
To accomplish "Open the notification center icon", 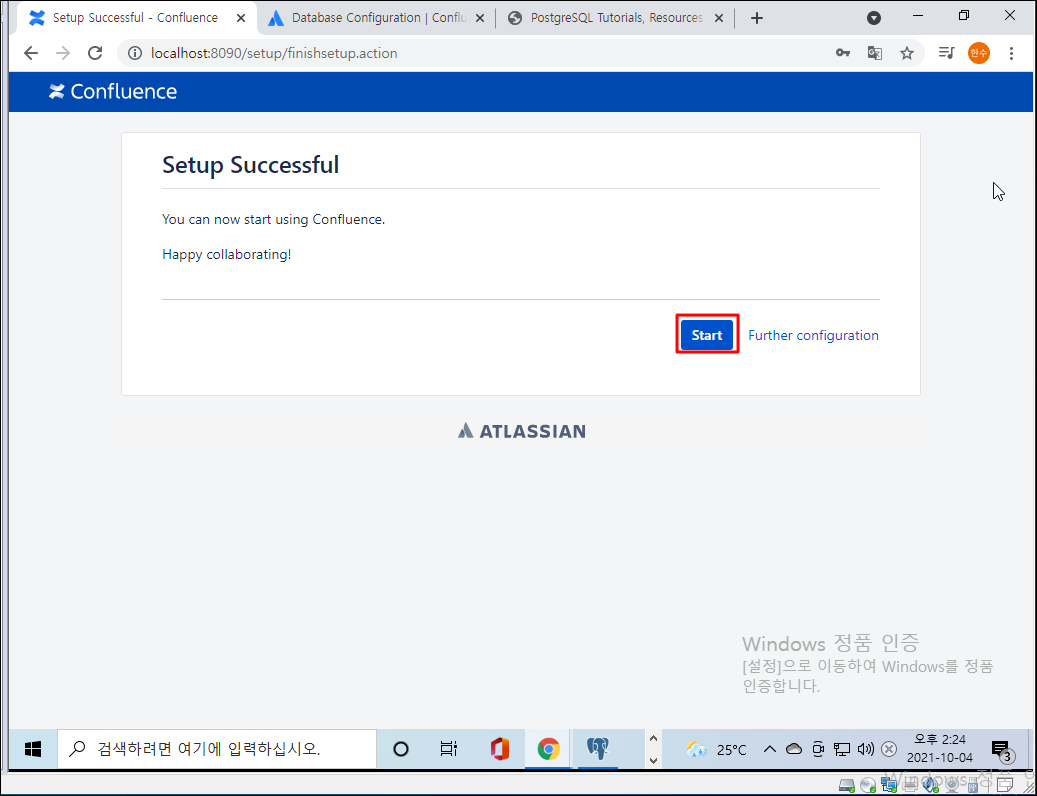I will click(1002, 750).
